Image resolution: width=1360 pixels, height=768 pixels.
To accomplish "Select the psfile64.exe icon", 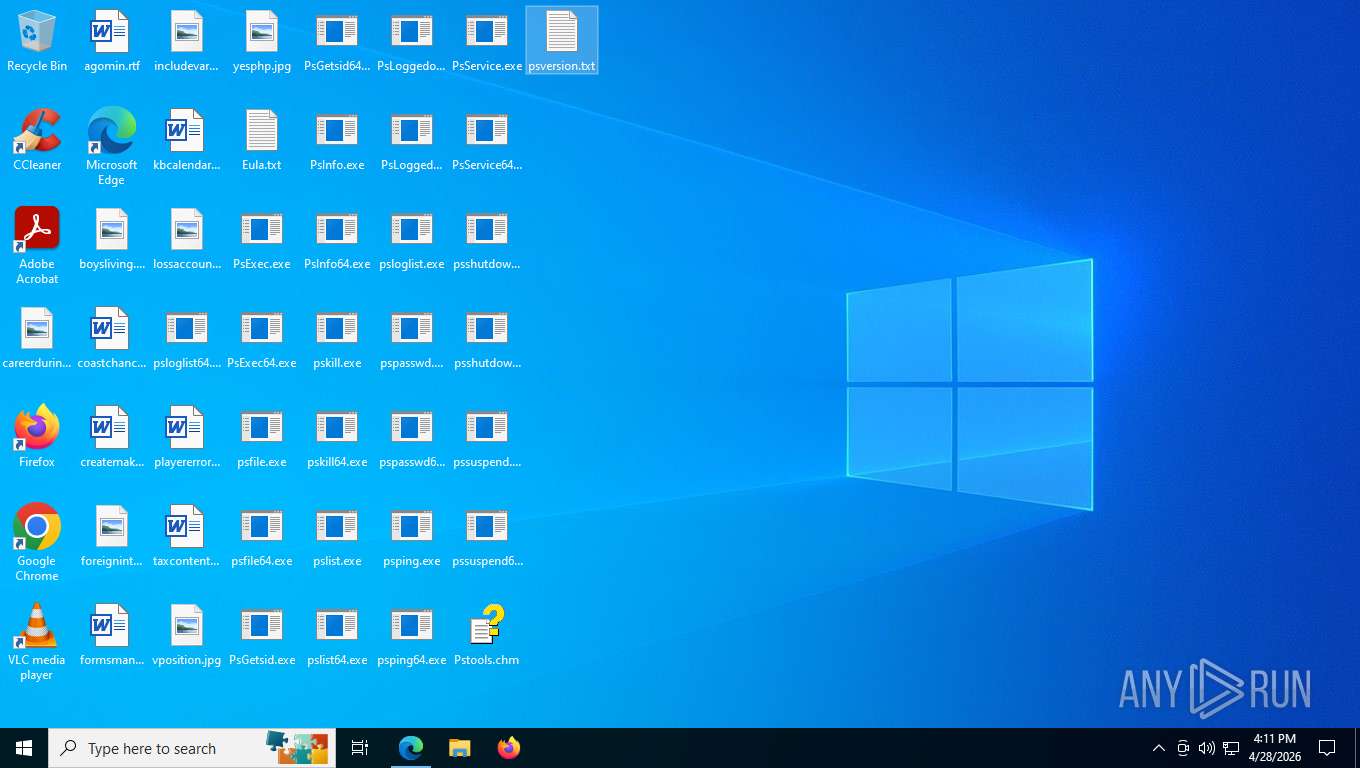I will 261,536.
